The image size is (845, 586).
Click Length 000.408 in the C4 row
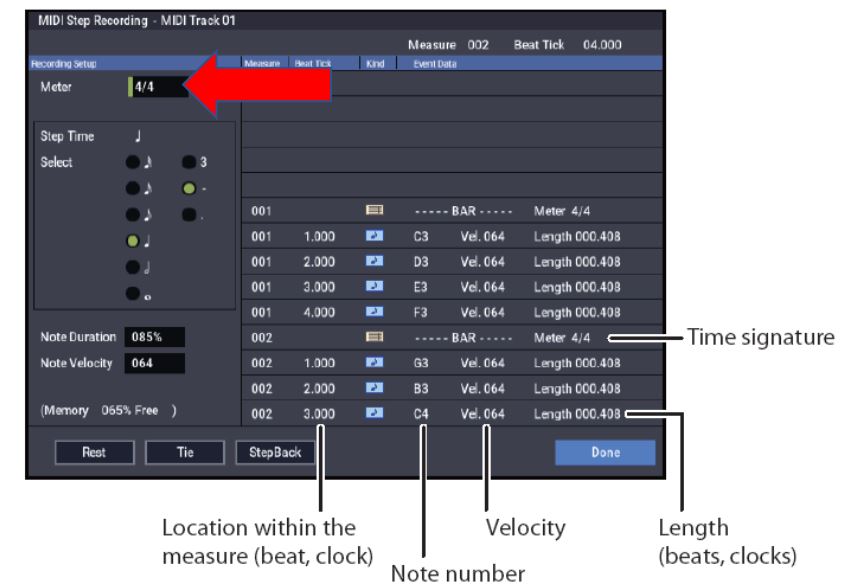pyautogui.click(x=577, y=413)
